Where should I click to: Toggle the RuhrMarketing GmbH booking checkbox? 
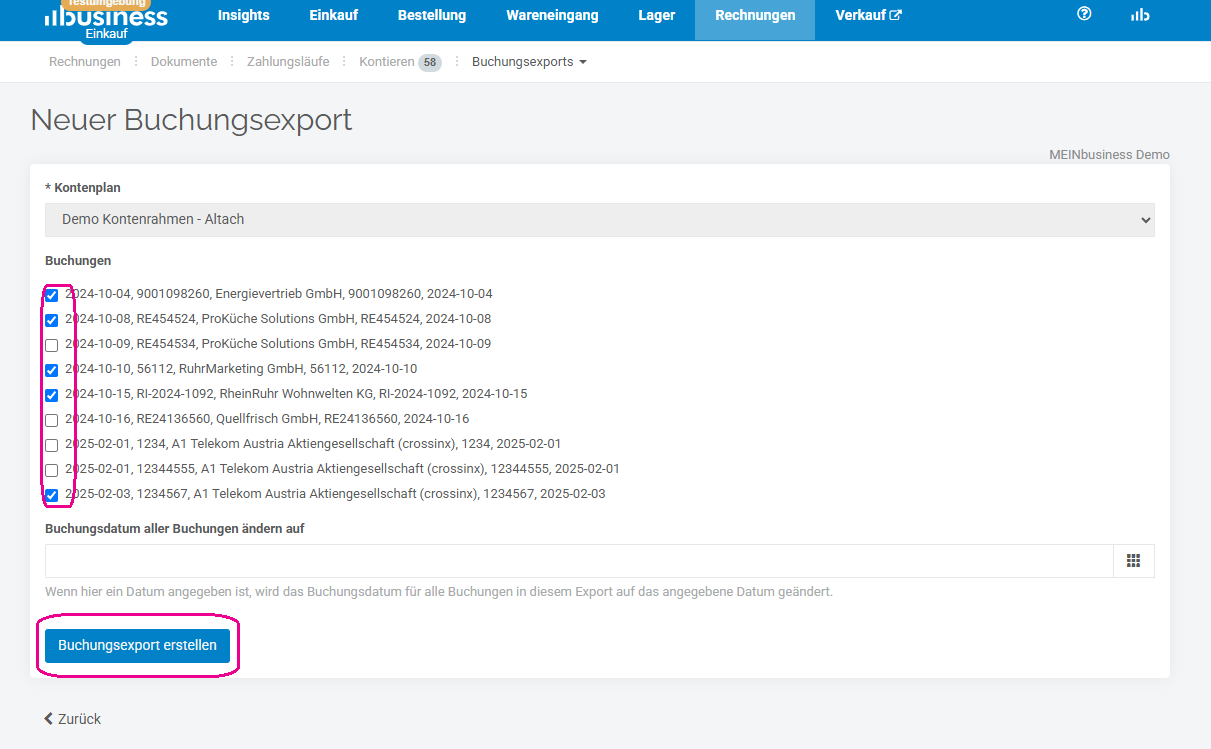pos(52,370)
